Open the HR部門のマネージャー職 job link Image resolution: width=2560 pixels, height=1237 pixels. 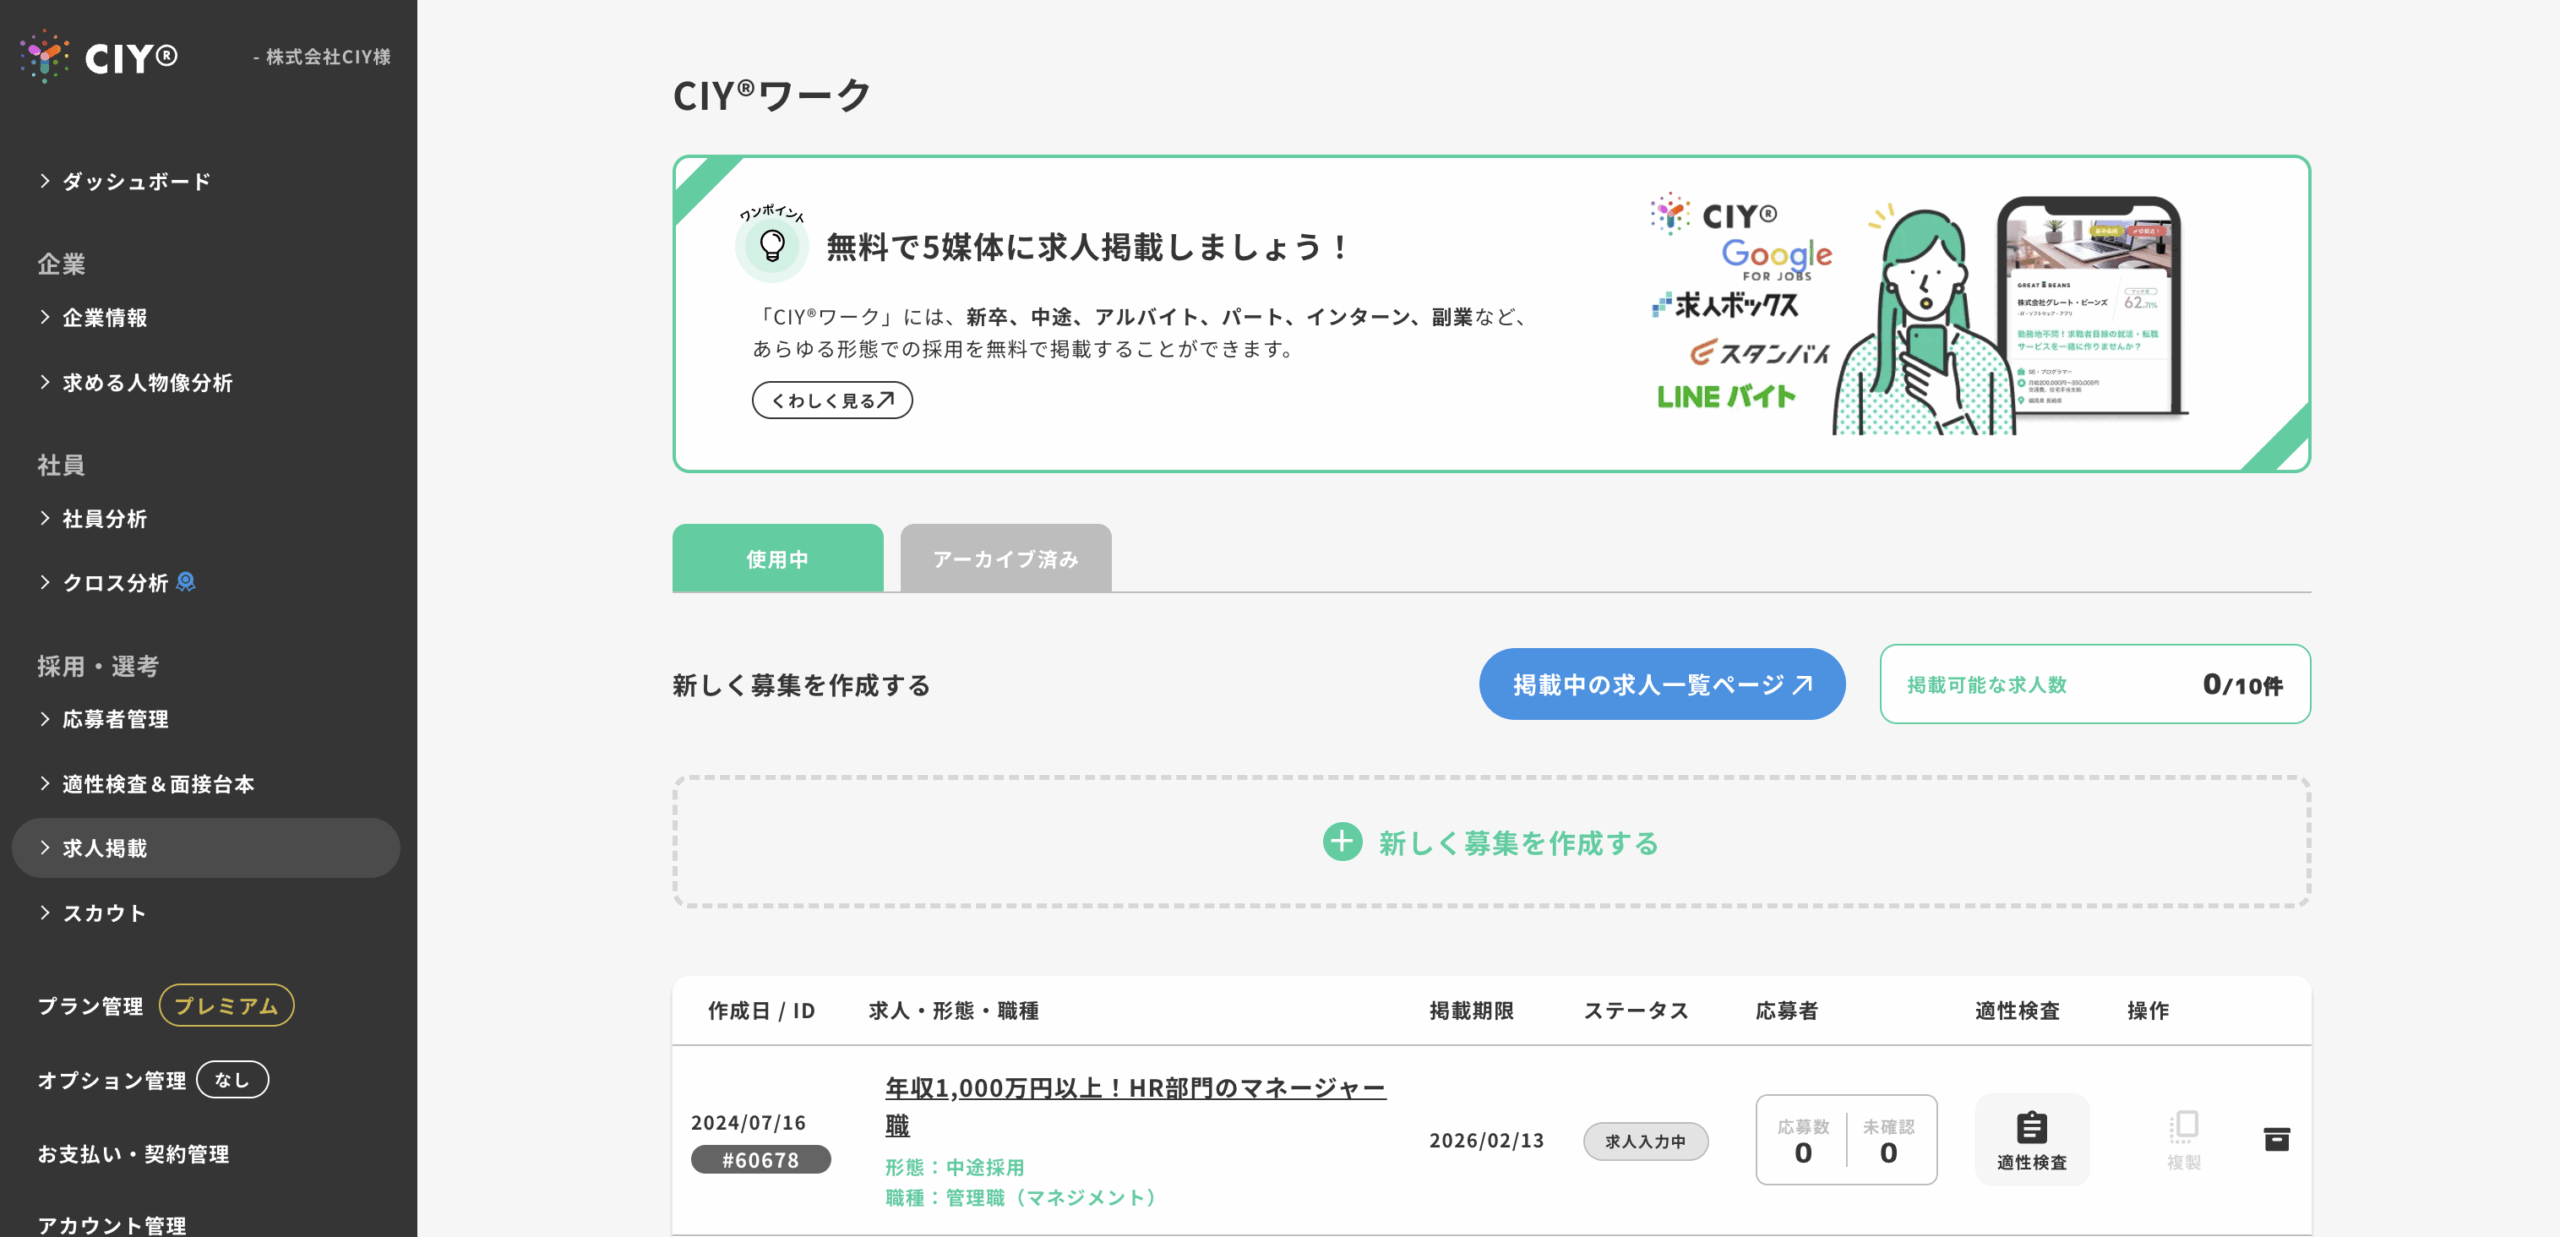(x=1135, y=1088)
